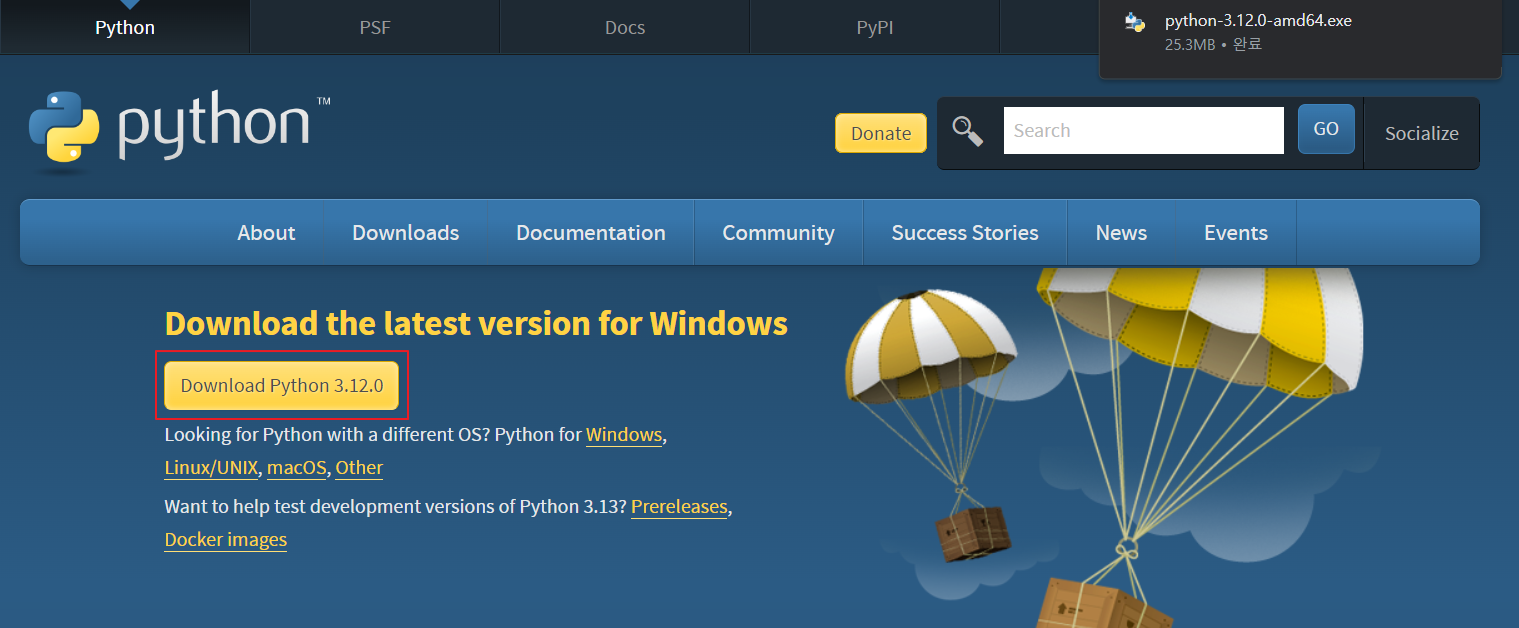Follow the Windows link
The width and height of the screenshot is (1519, 628).
click(624, 435)
